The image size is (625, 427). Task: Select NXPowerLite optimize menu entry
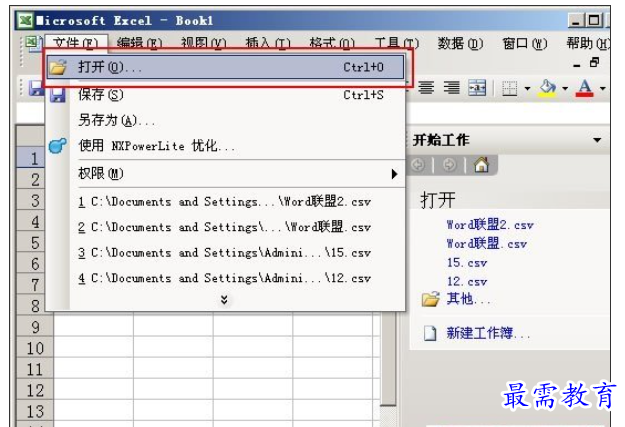pyautogui.click(x=226, y=146)
